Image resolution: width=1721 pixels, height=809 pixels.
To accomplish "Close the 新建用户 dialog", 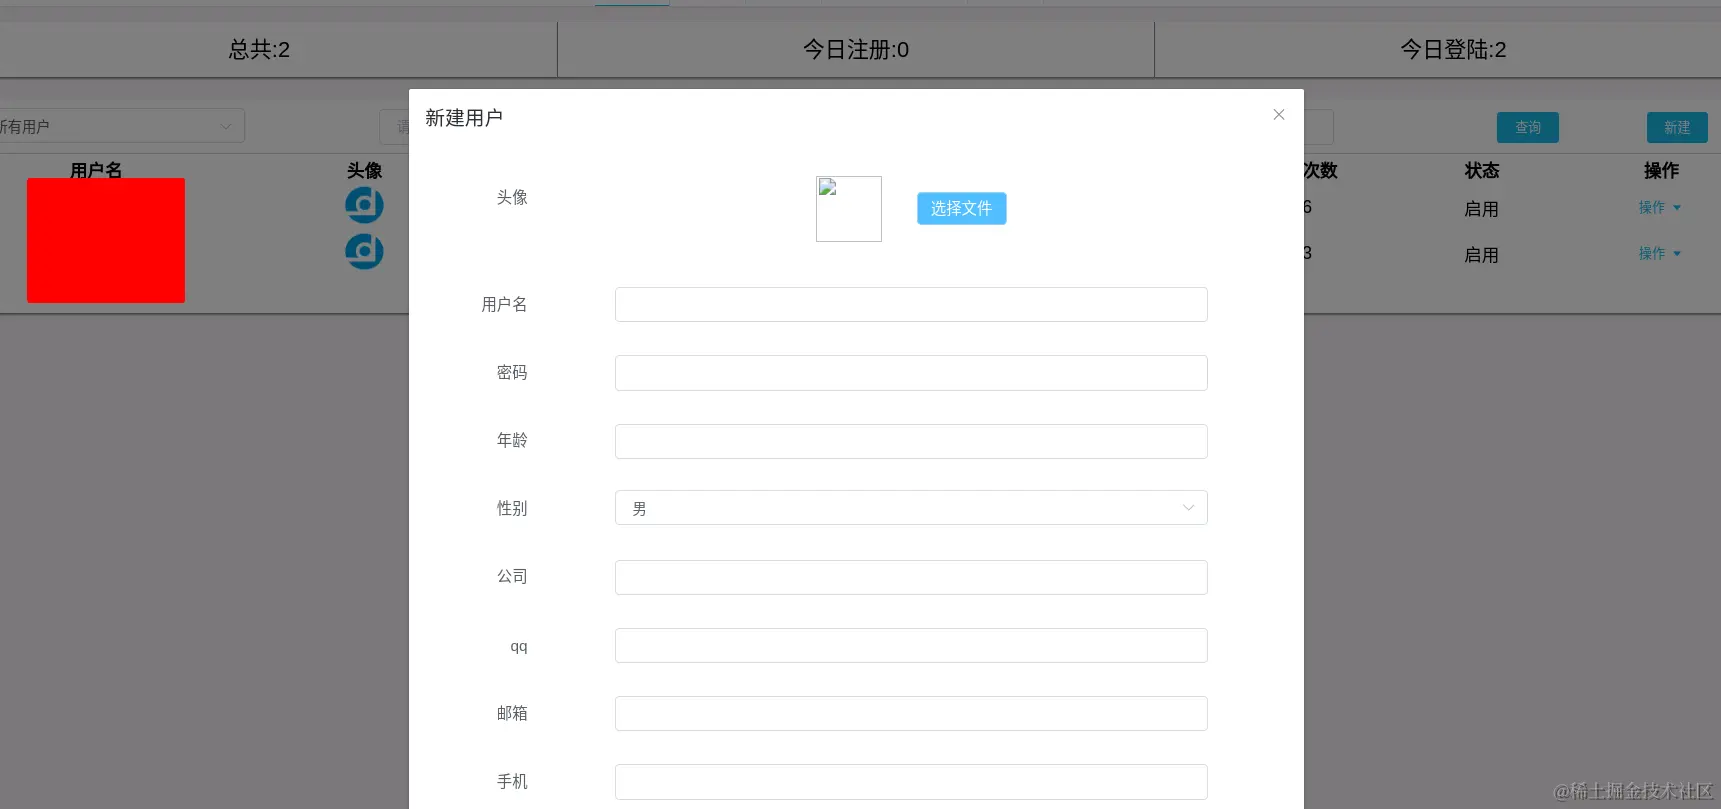I will pos(1278,115).
